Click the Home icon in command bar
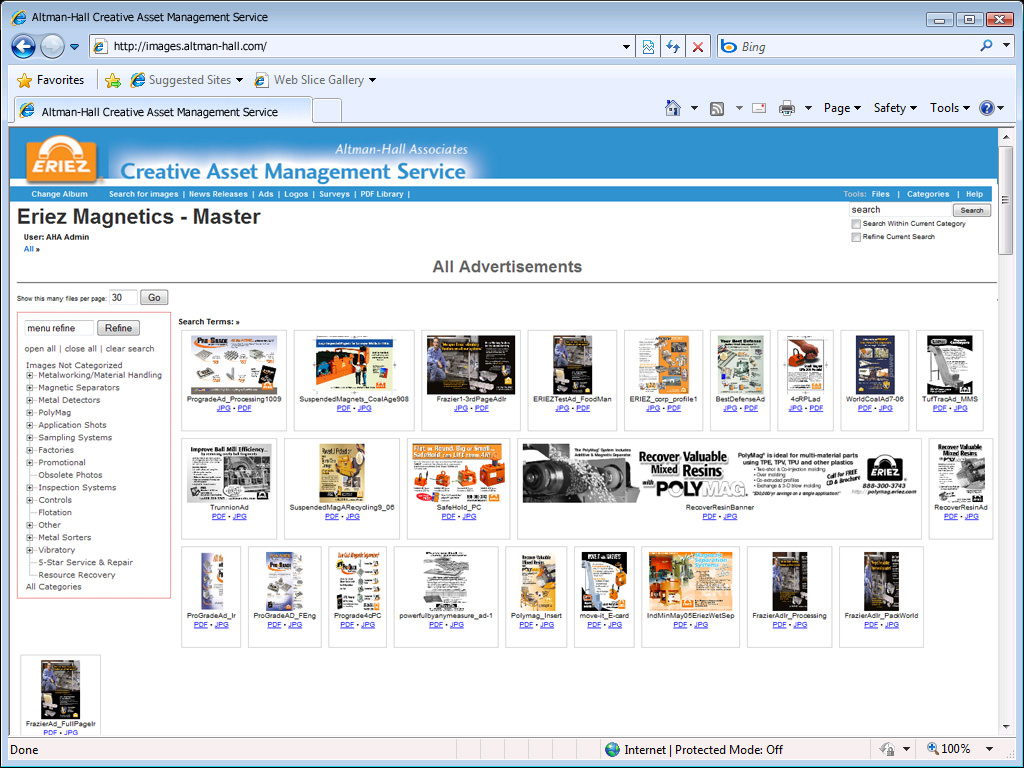 pos(673,108)
